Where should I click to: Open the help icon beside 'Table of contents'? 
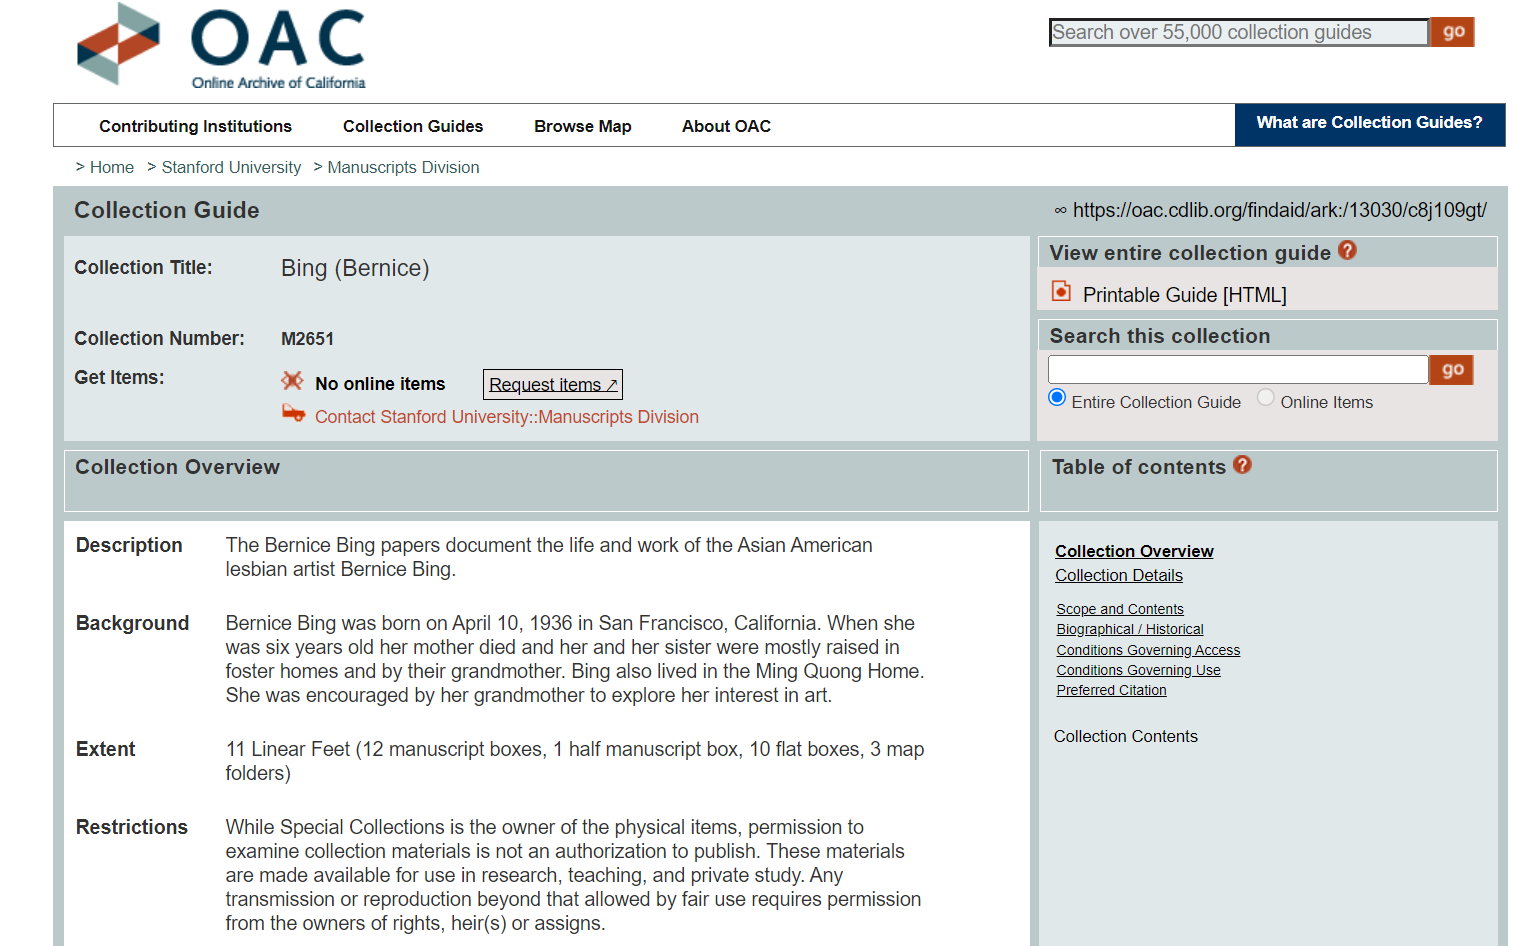click(x=1242, y=465)
